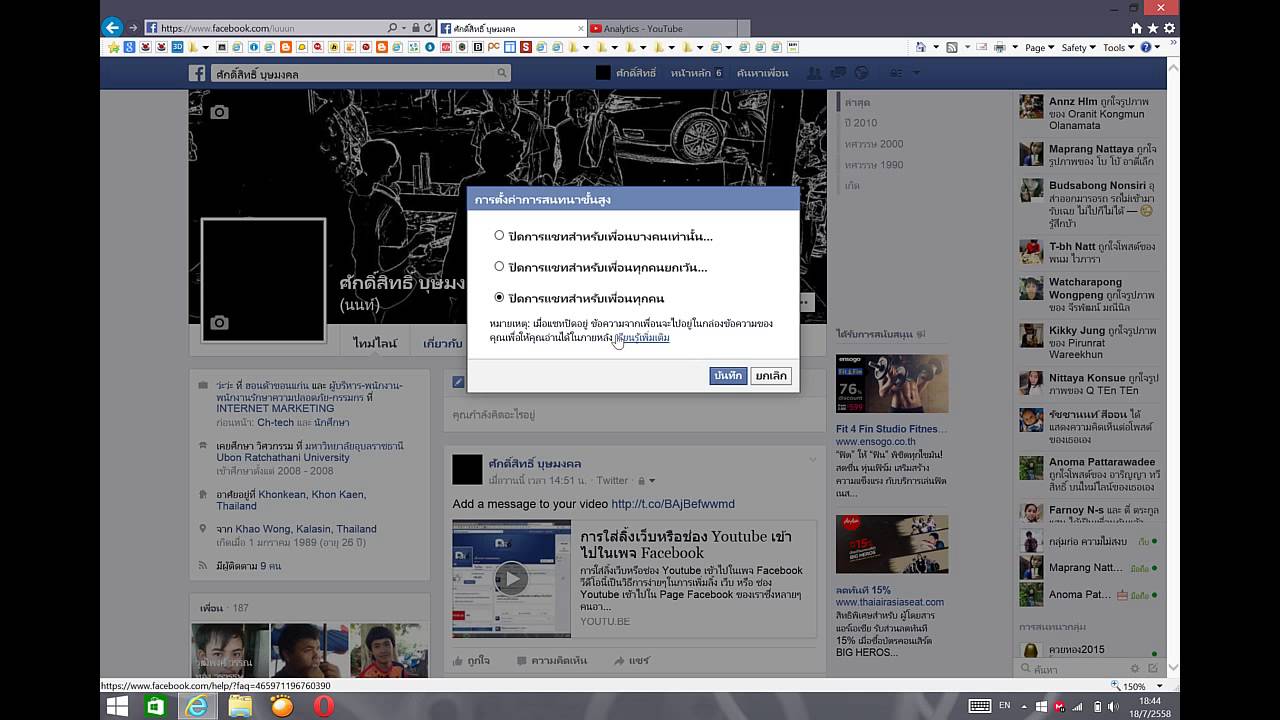The width and height of the screenshot is (1280, 720).
Task: Open Safety menu in command bar
Action: click(x=1078, y=47)
